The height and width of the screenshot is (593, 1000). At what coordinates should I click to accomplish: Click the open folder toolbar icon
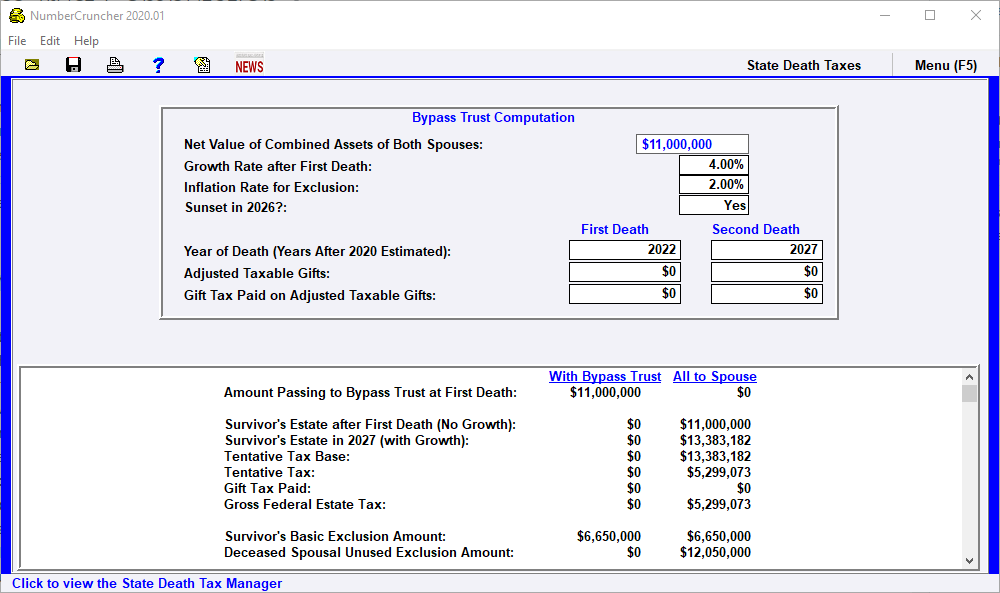[32, 65]
